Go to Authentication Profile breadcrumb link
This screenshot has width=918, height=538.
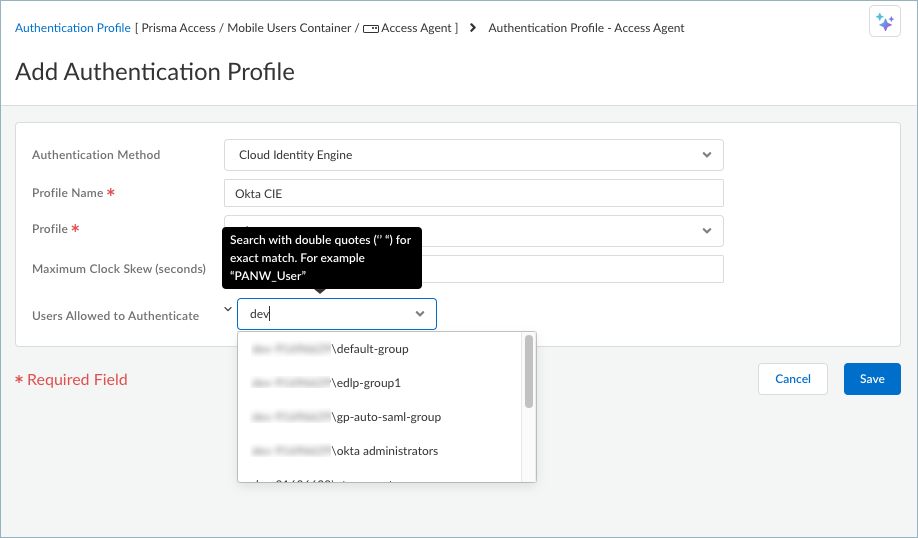click(x=72, y=28)
